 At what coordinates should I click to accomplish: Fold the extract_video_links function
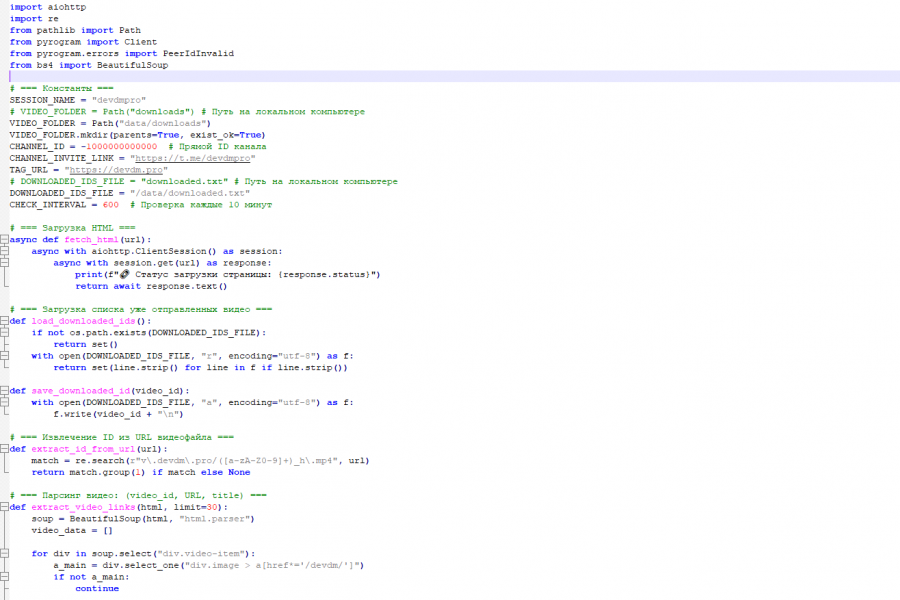pos(4,507)
